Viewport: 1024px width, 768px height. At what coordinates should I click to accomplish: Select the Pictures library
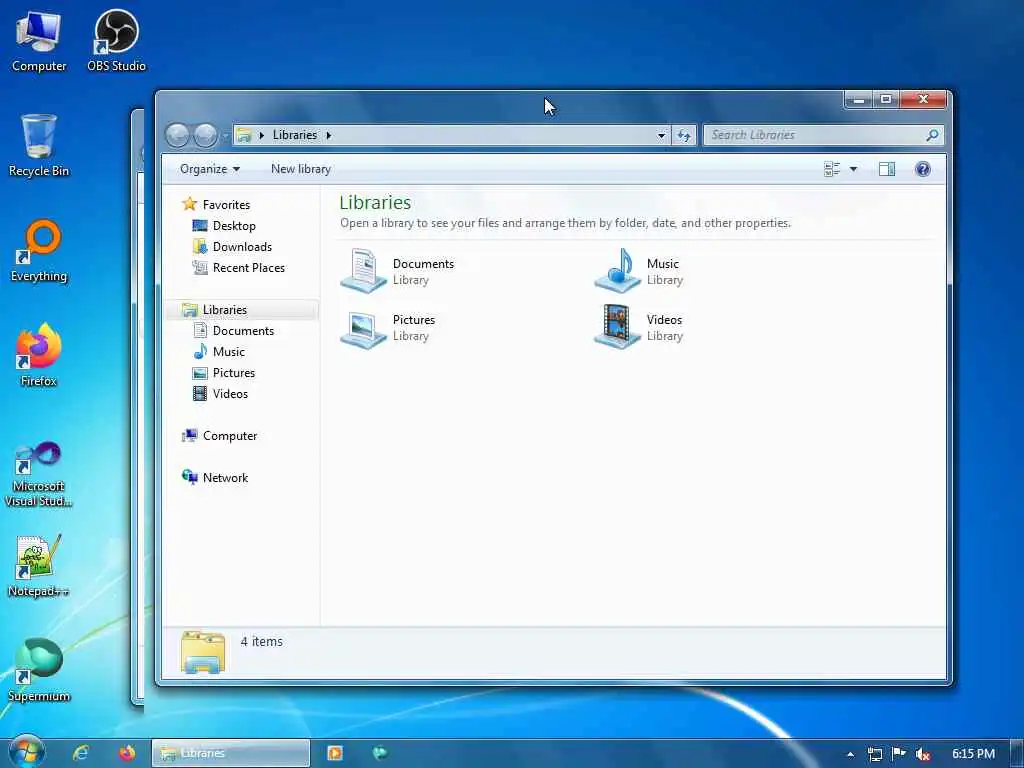388,327
